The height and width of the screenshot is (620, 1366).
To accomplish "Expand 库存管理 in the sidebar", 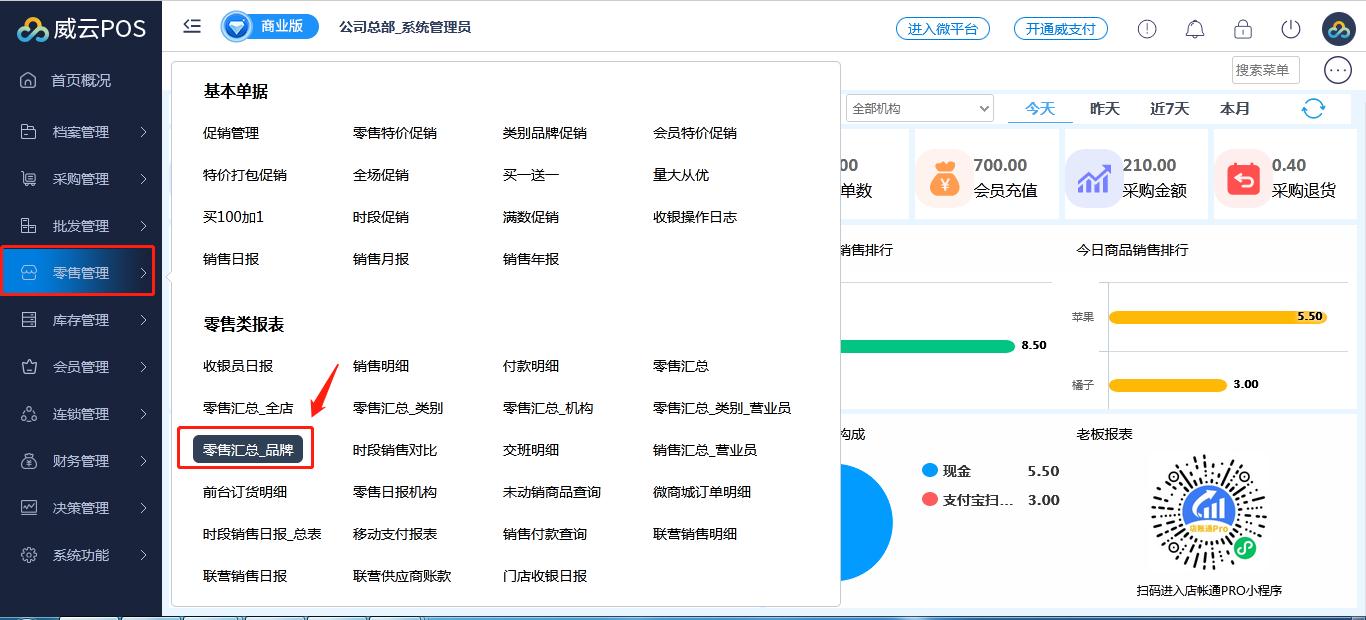I will pos(81,320).
